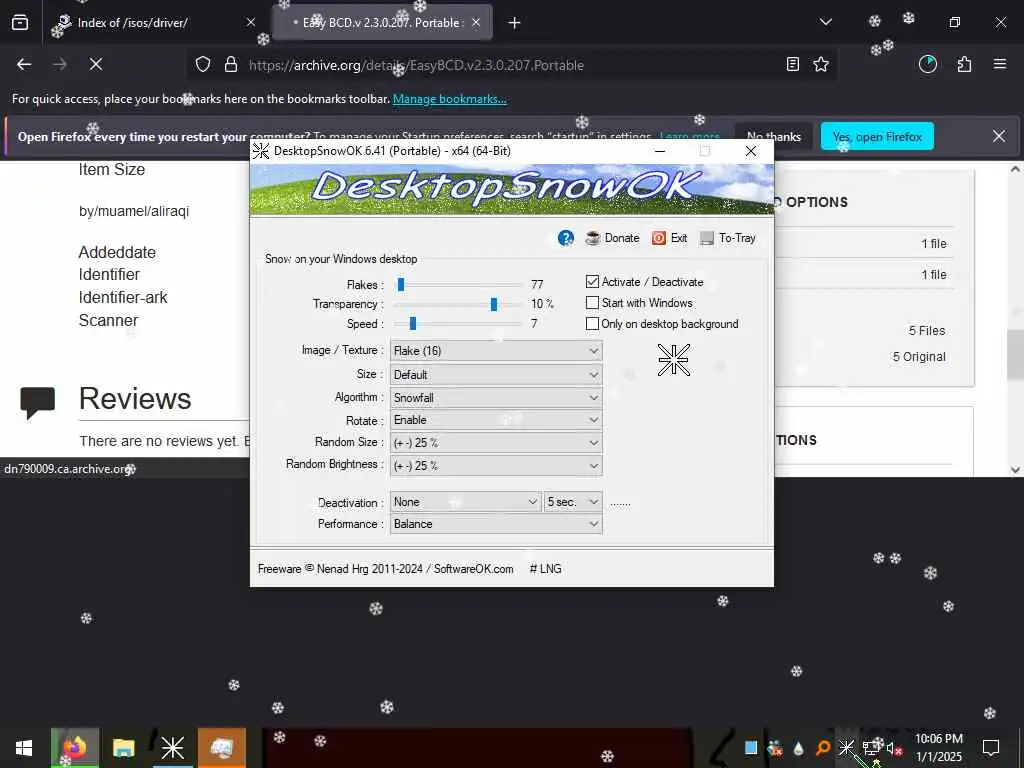The height and width of the screenshot is (768, 1024).
Task: Open the 5 sec. delay dropdown
Action: [x=573, y=502]
